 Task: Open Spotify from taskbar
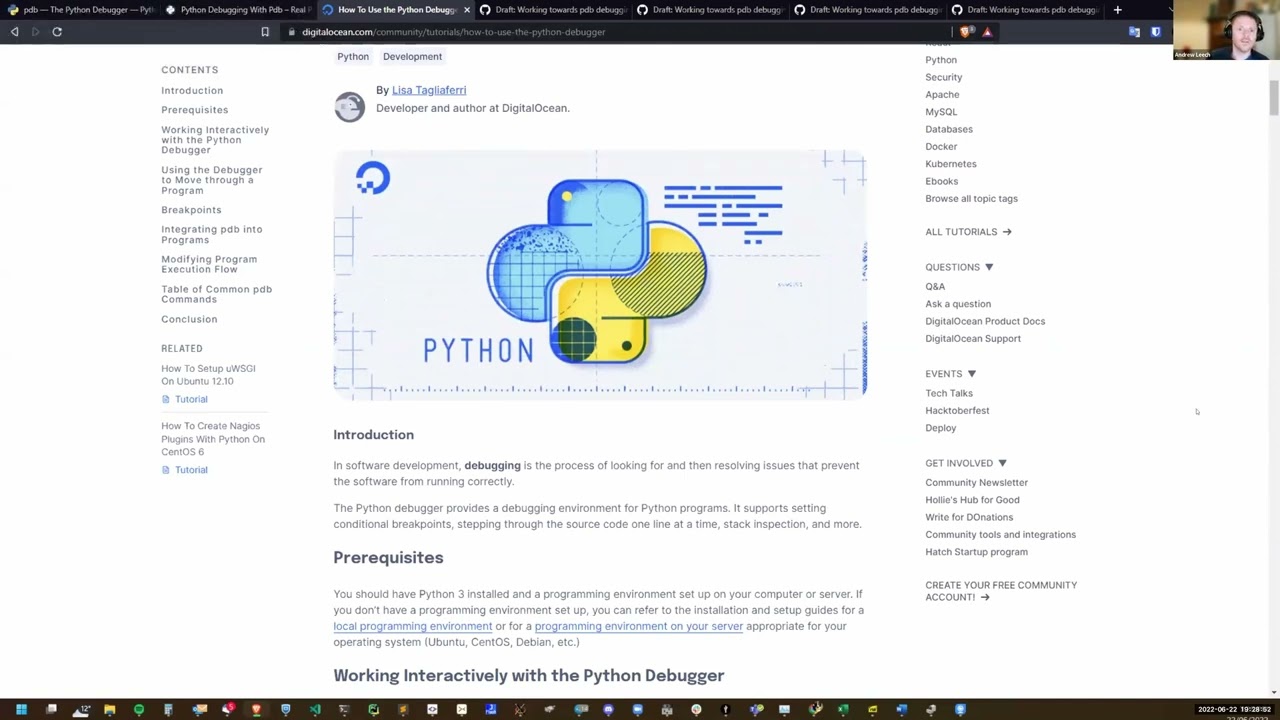coord(139,710)
